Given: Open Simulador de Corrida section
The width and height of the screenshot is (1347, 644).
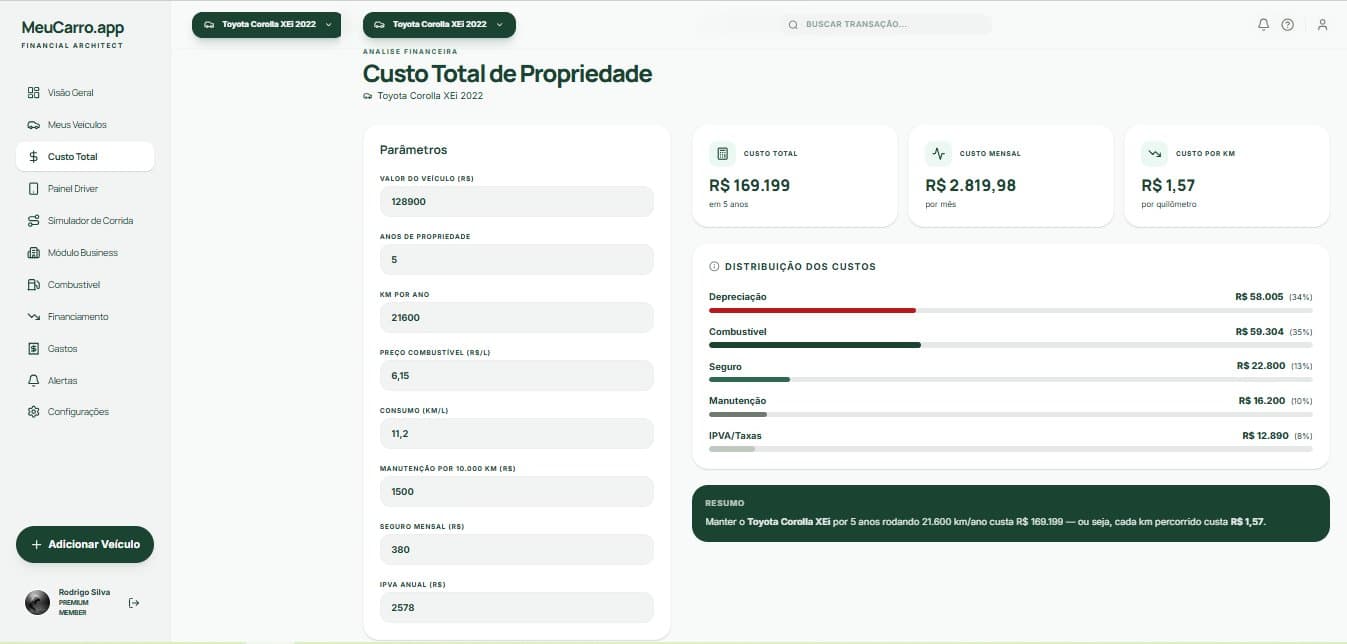Looking at the screenshot, I should click(85, 221).
